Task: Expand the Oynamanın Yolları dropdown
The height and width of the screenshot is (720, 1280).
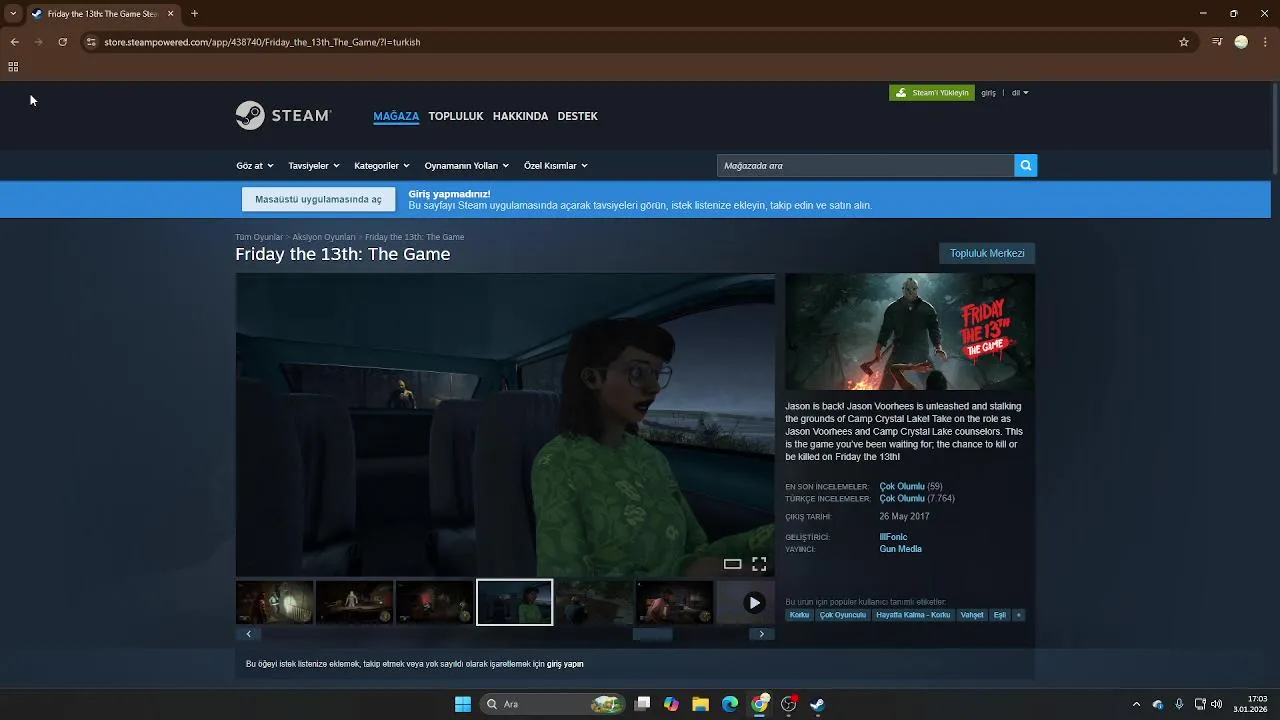Action: pos(467,166)
